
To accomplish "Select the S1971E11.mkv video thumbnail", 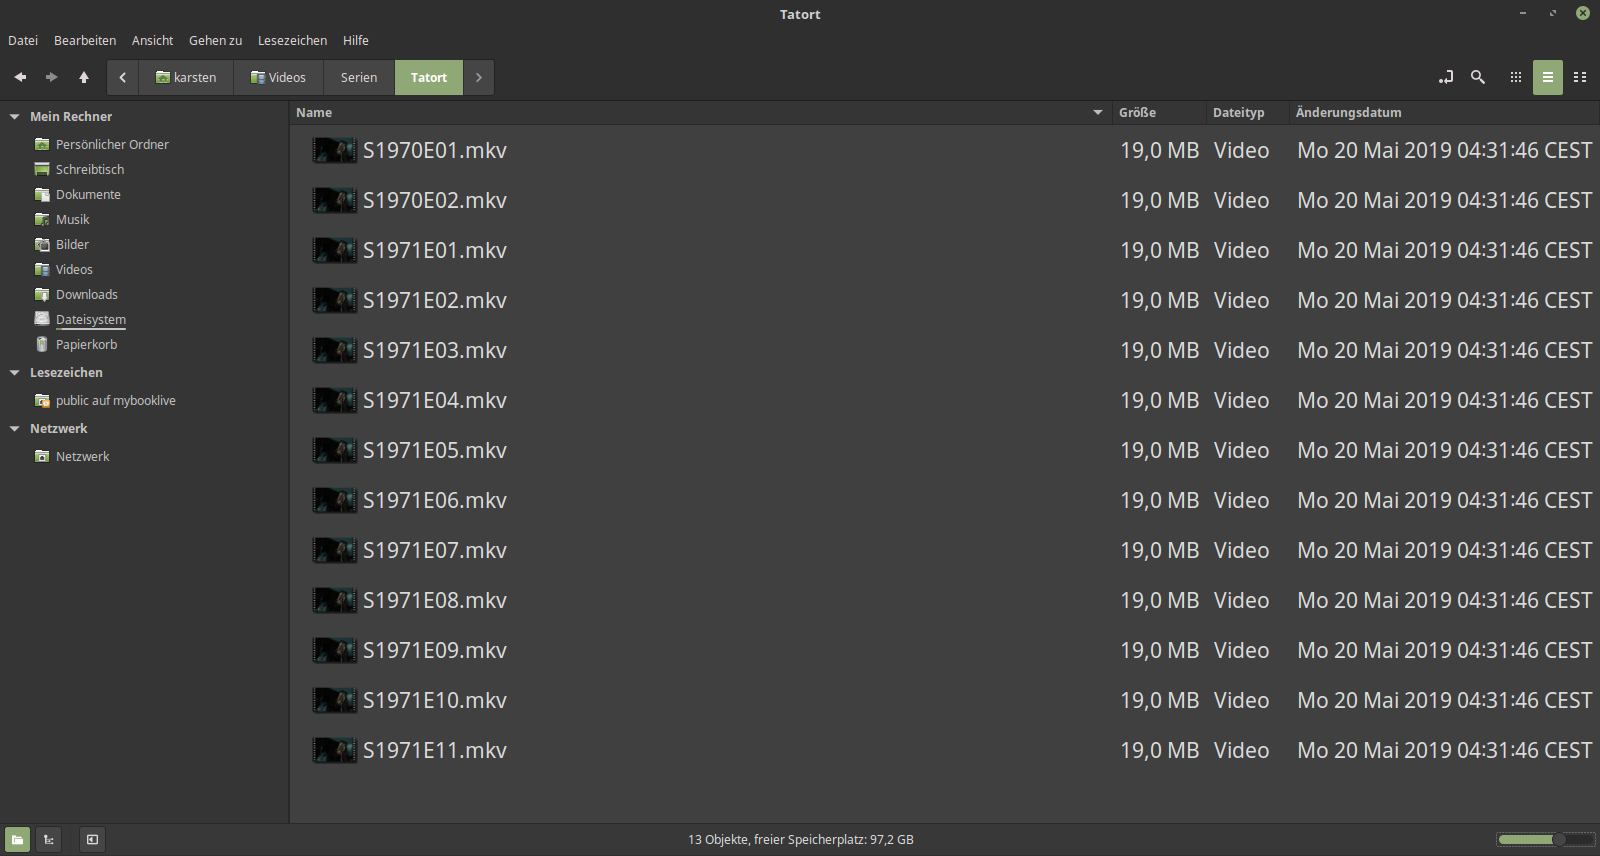I will (335, 750).
